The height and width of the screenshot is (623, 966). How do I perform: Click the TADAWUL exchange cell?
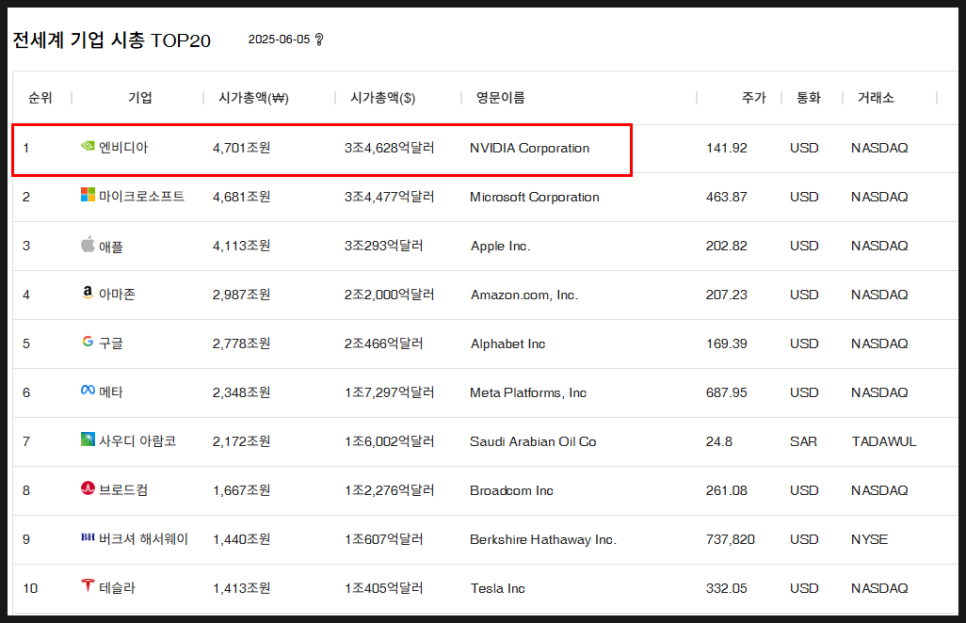884,442
